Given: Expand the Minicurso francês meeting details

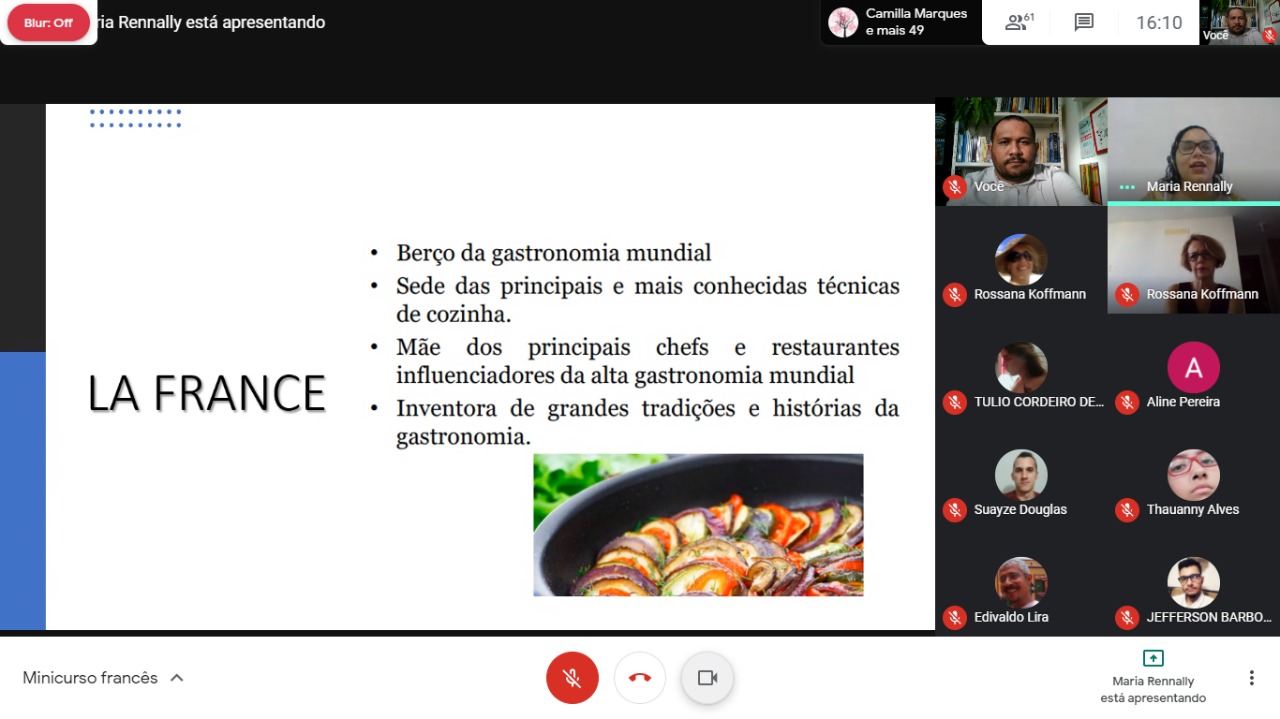Looking at the screenshot, I should (x=177, y=678).
